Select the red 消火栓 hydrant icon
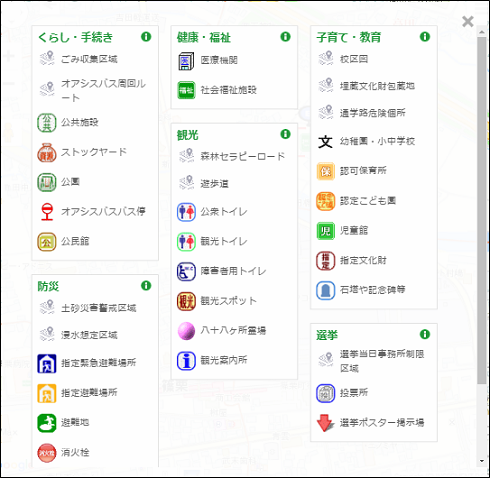 pyautogui.click(x=47, y=453)
